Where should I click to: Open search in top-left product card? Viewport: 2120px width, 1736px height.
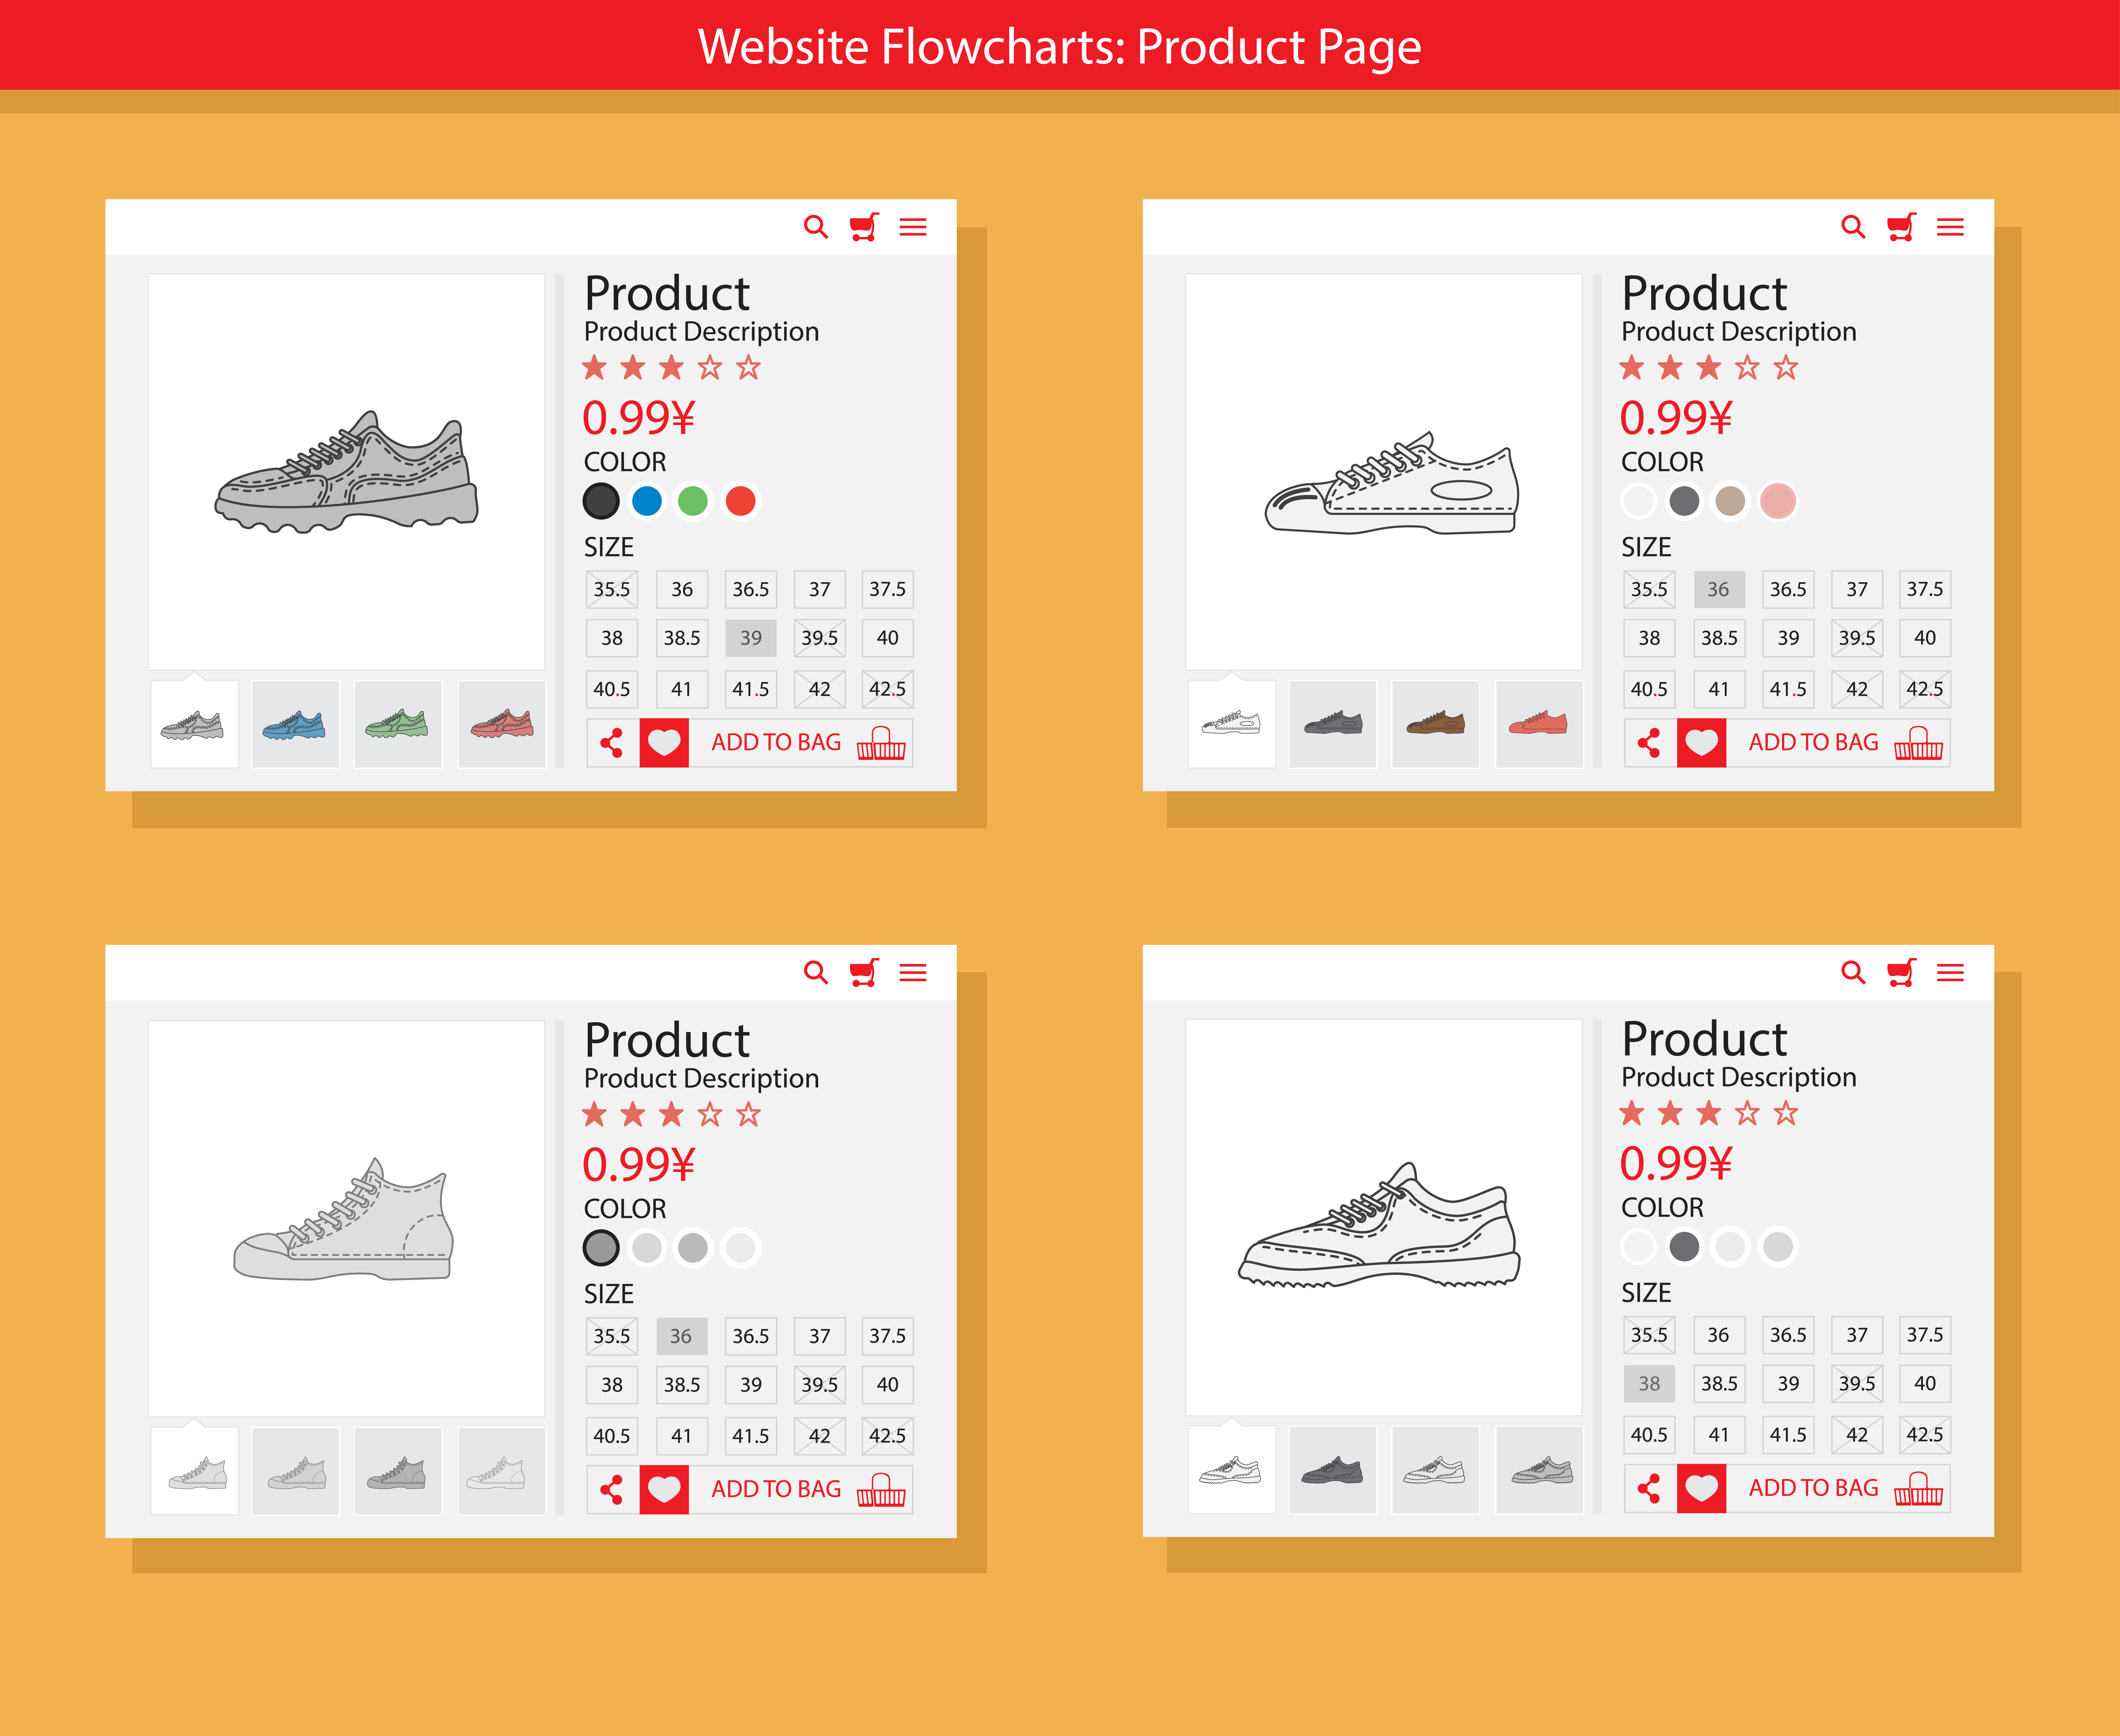(816, 227)
